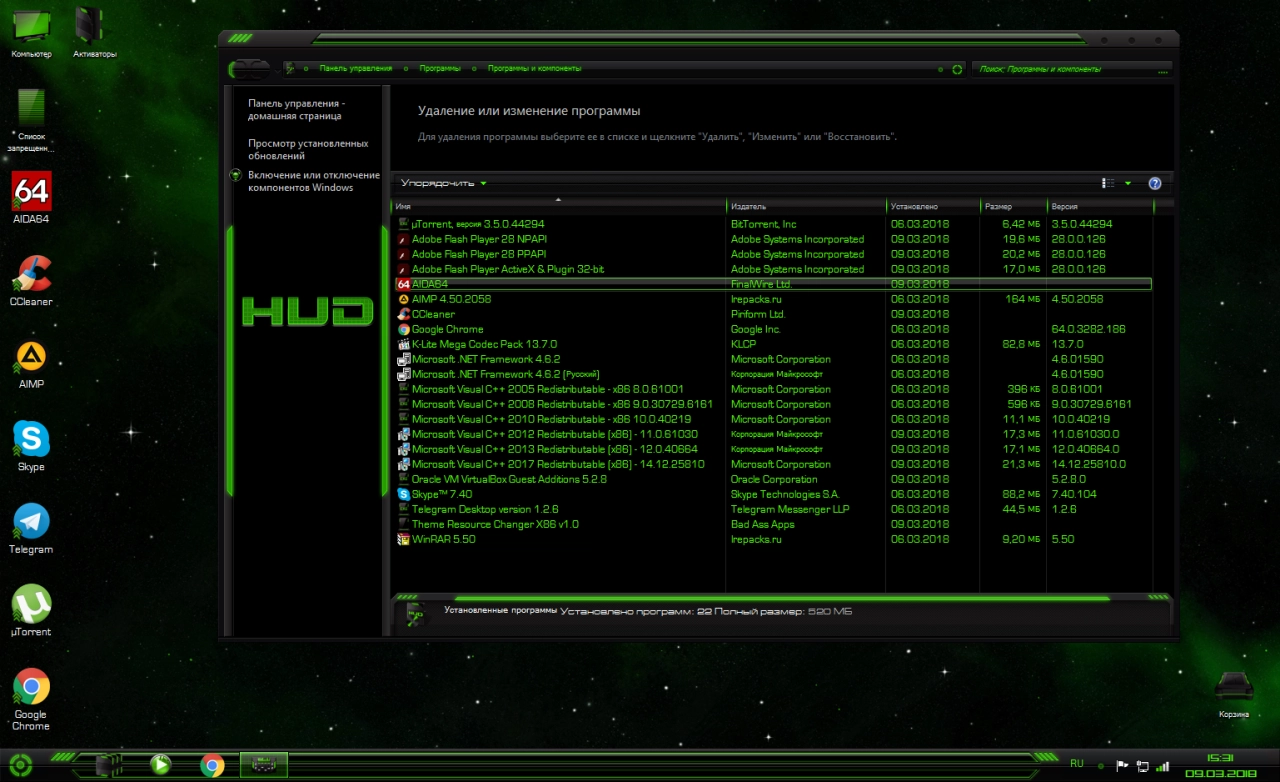
Task: Select the Список запрещен... desktop file
Action: click(x=31, y=120)
